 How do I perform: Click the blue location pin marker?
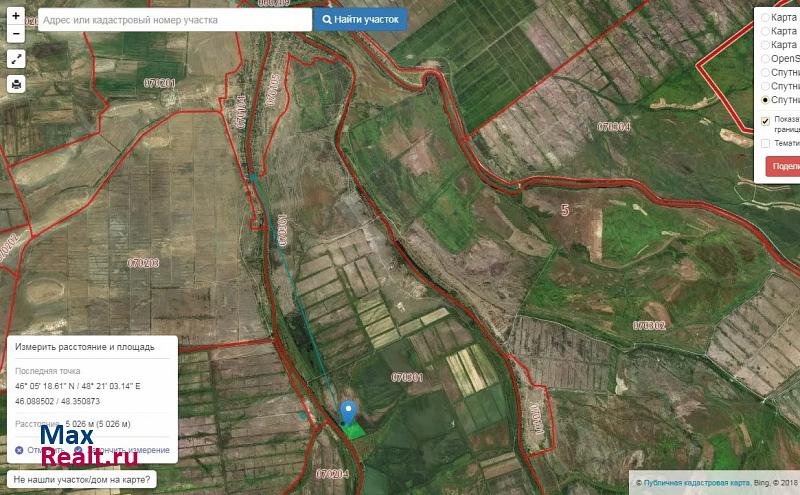pyautogui.click(x=348, y=410)
